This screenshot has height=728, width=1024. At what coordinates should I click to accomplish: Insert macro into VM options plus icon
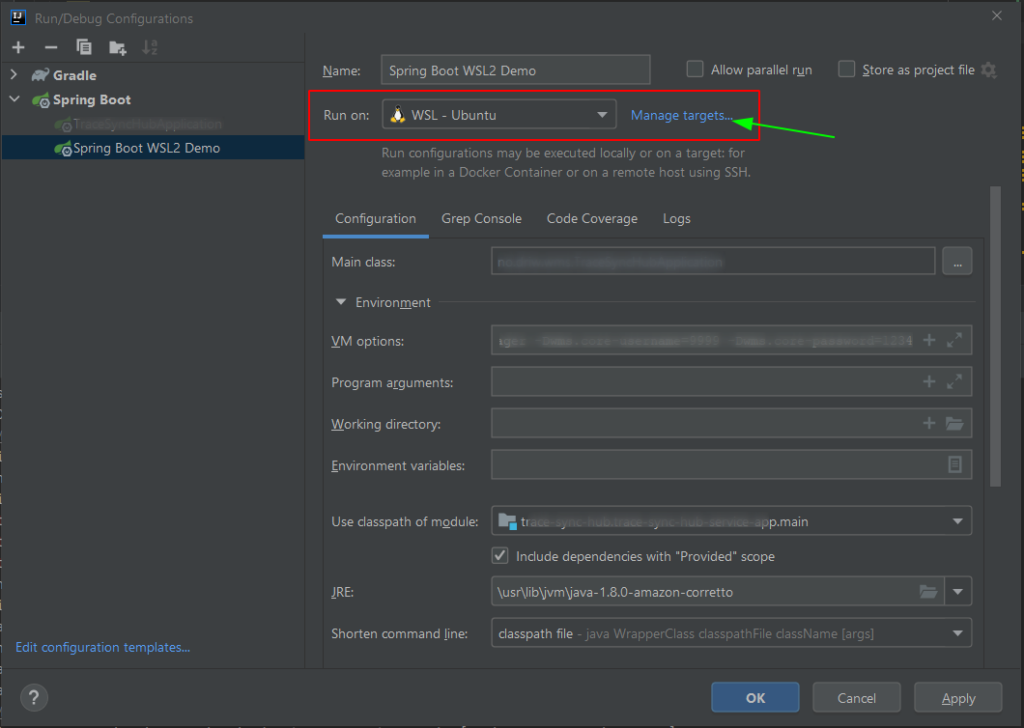[x=929, y=340]
